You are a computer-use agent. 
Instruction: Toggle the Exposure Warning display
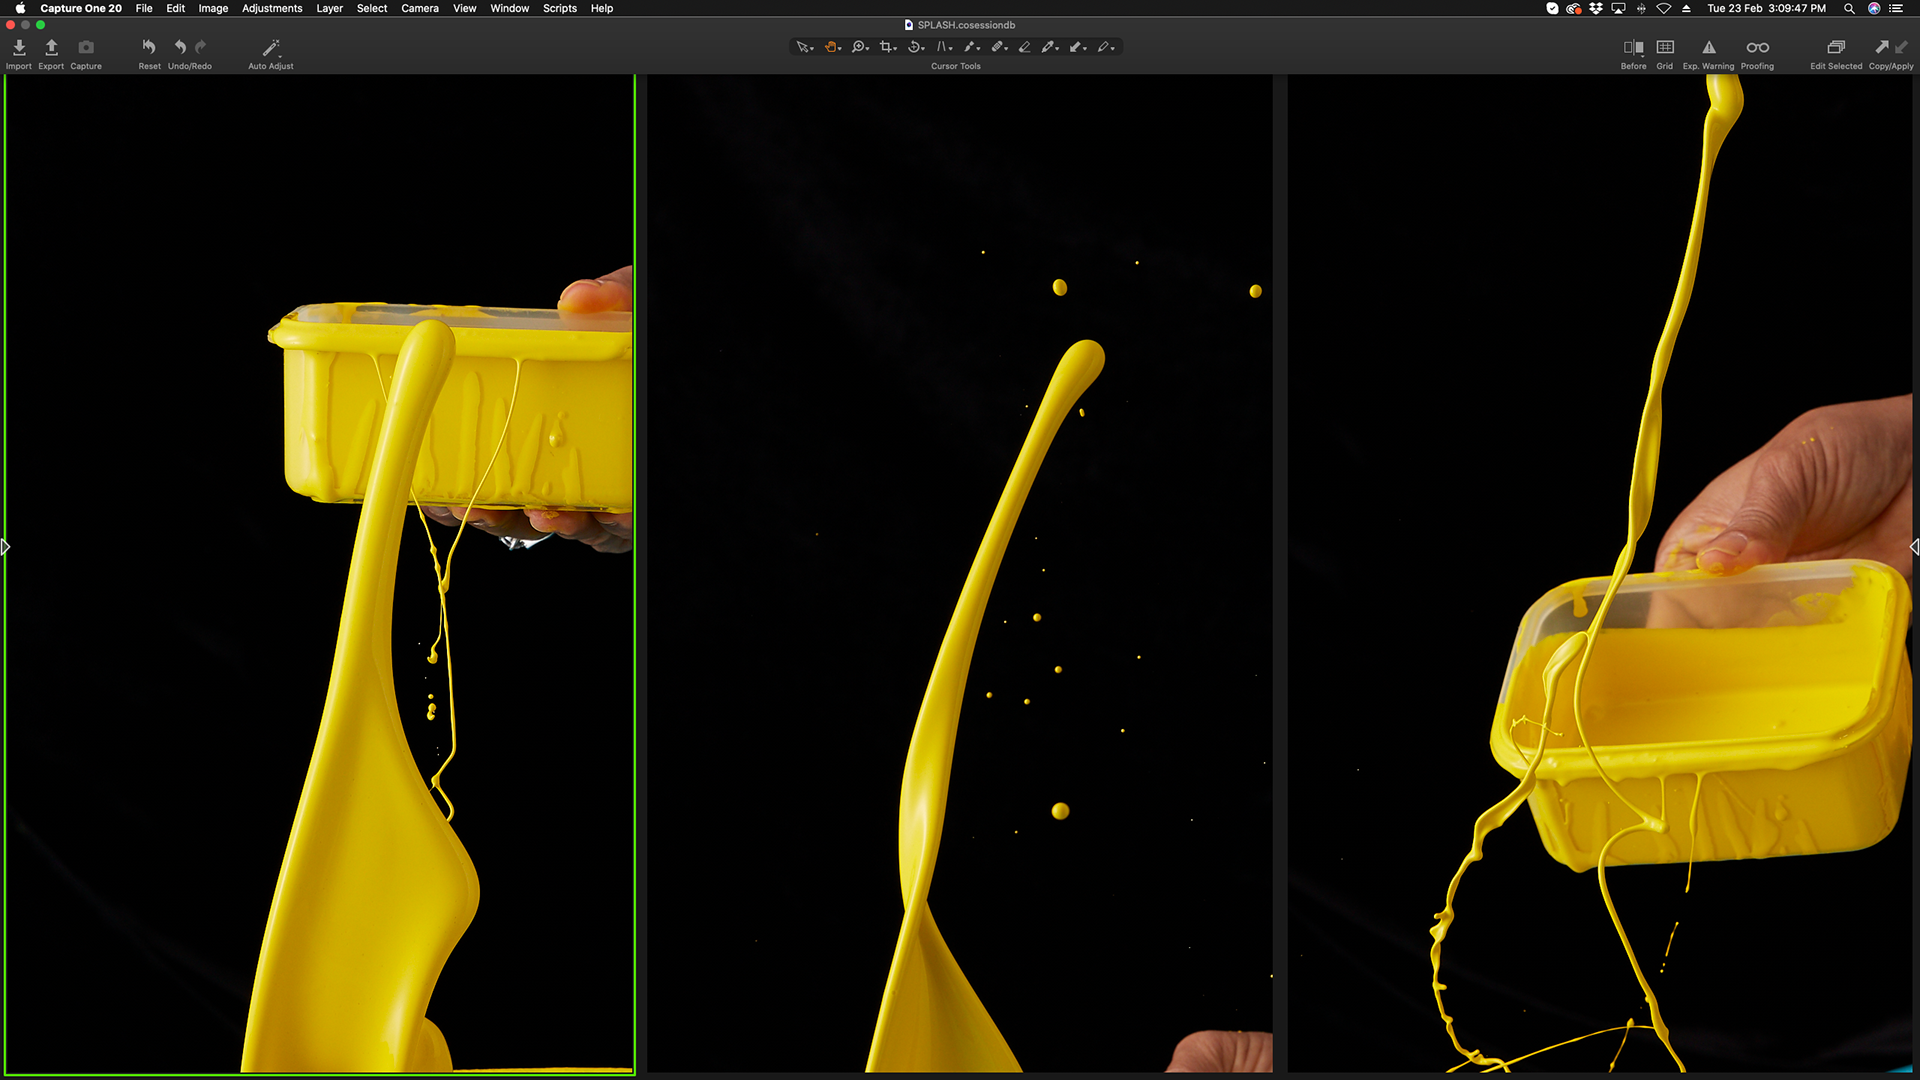(1709, 48)
